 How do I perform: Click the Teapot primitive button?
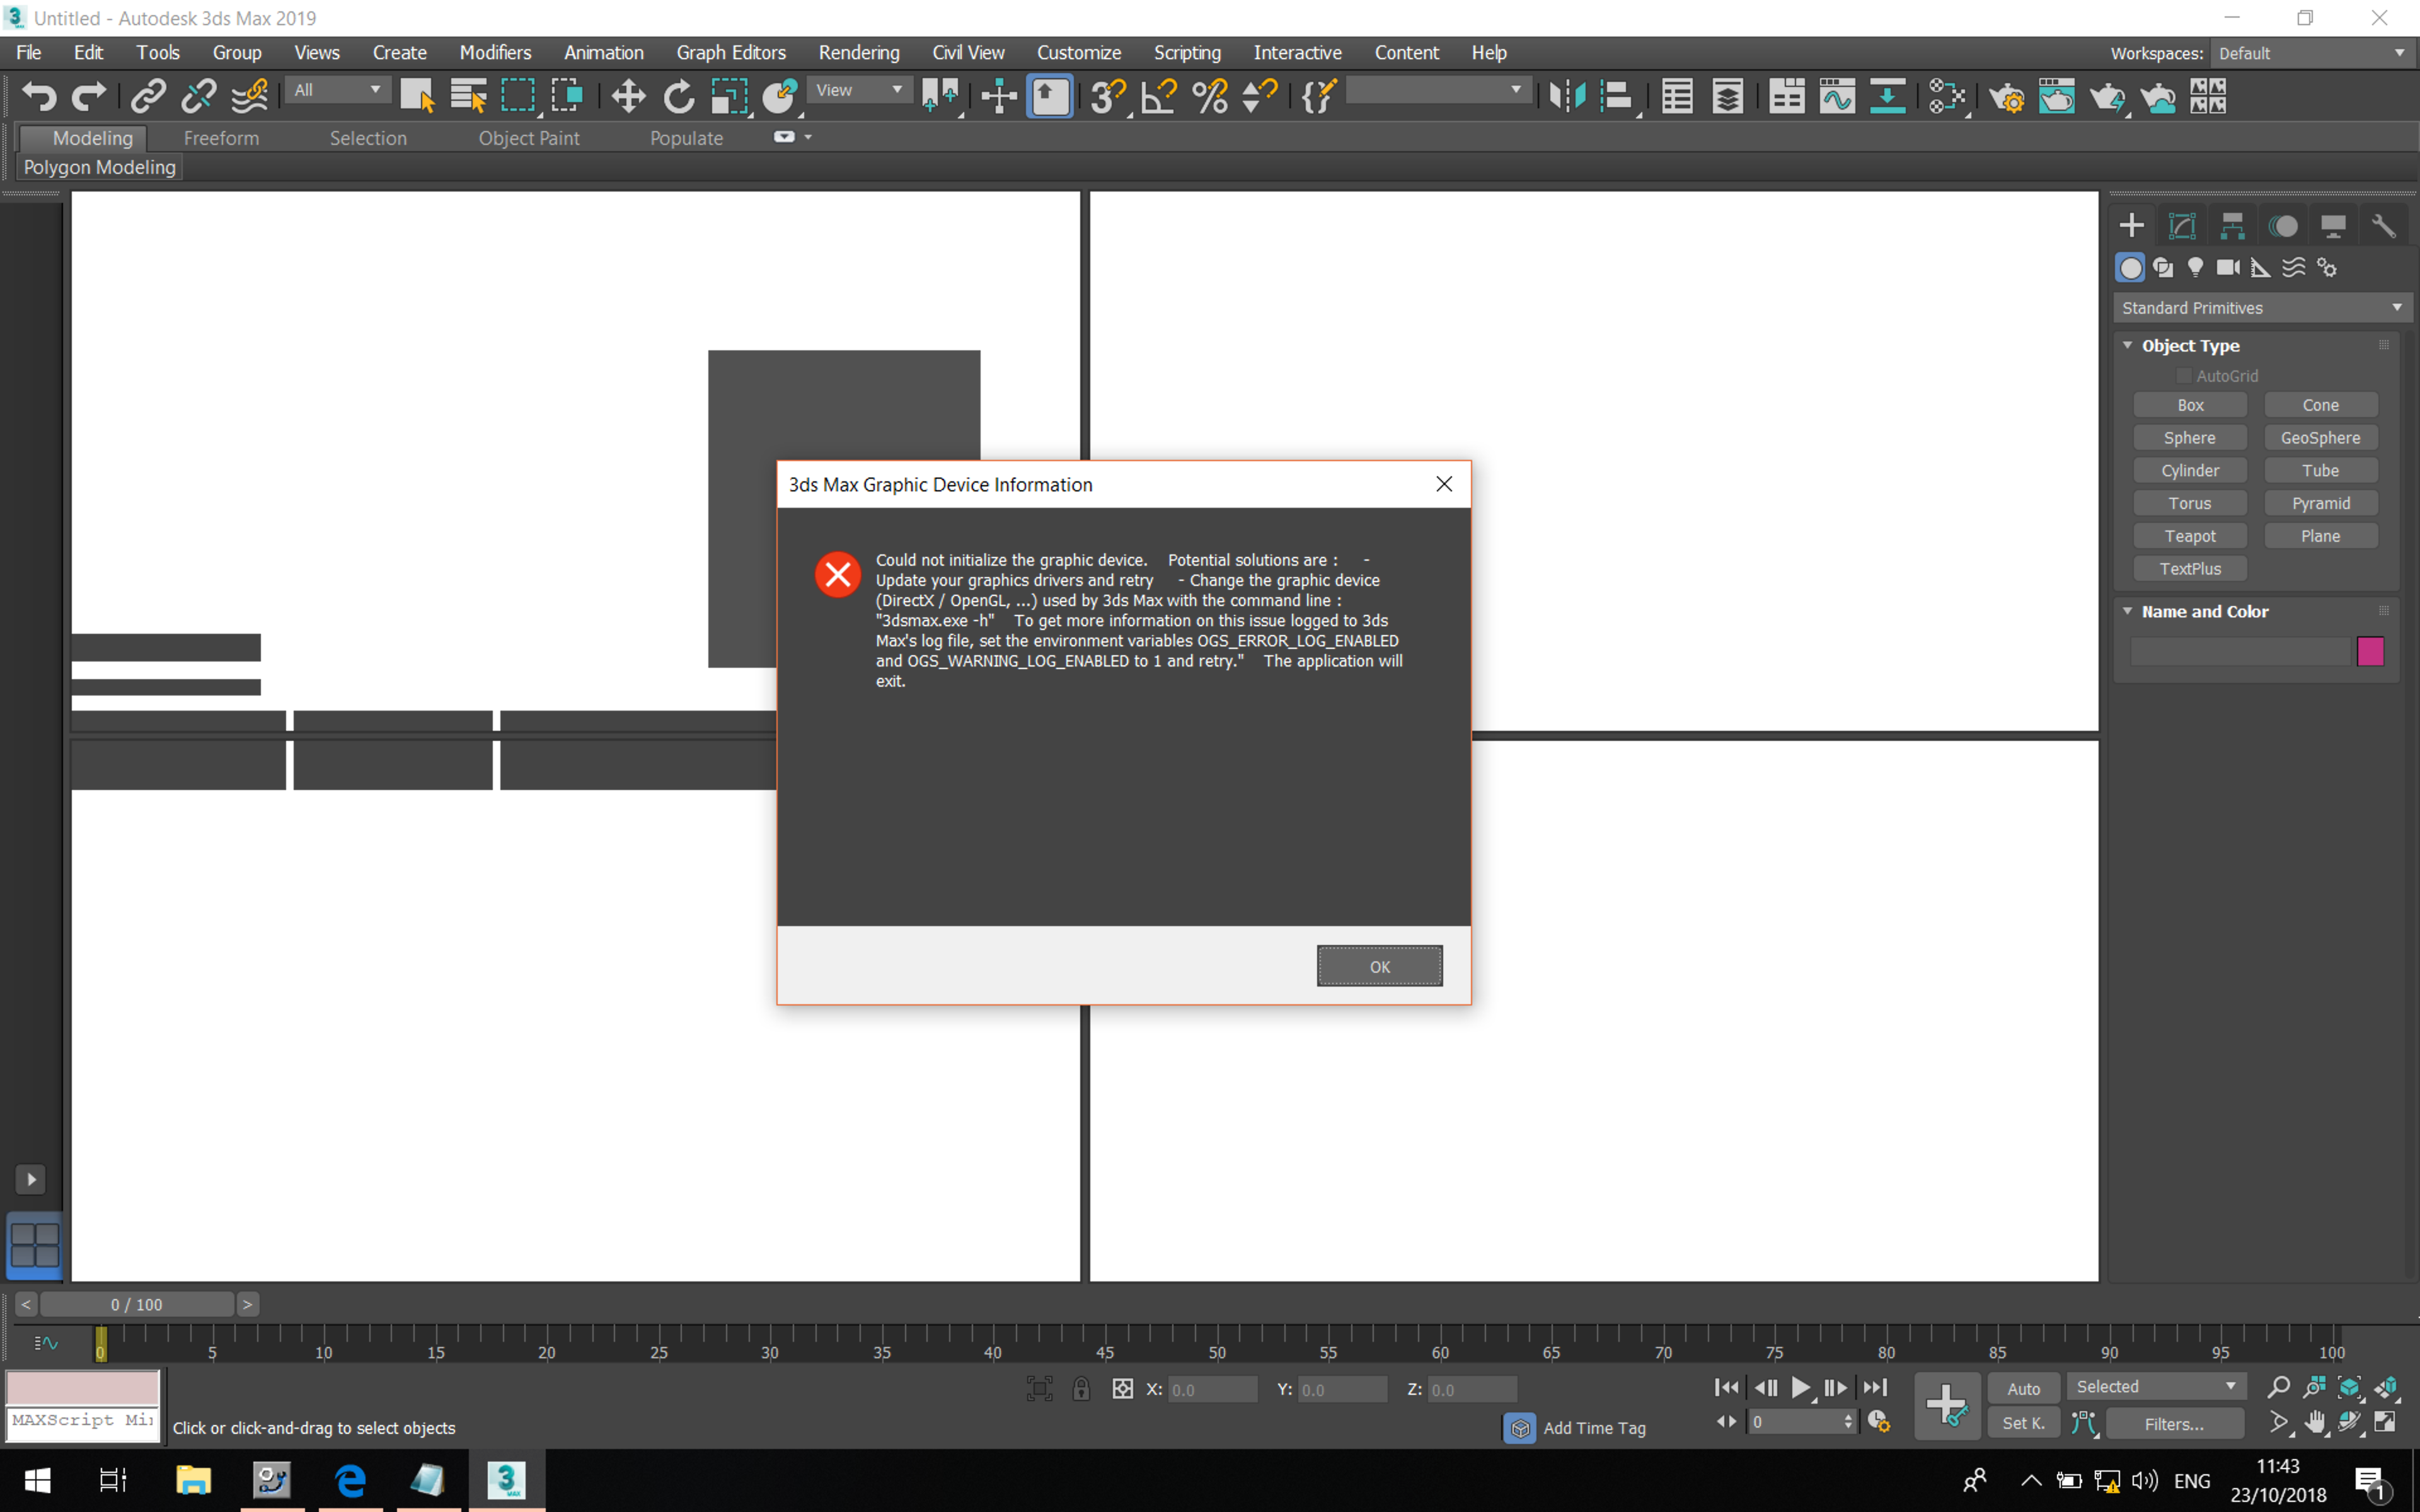click(x=2190, y=536)
